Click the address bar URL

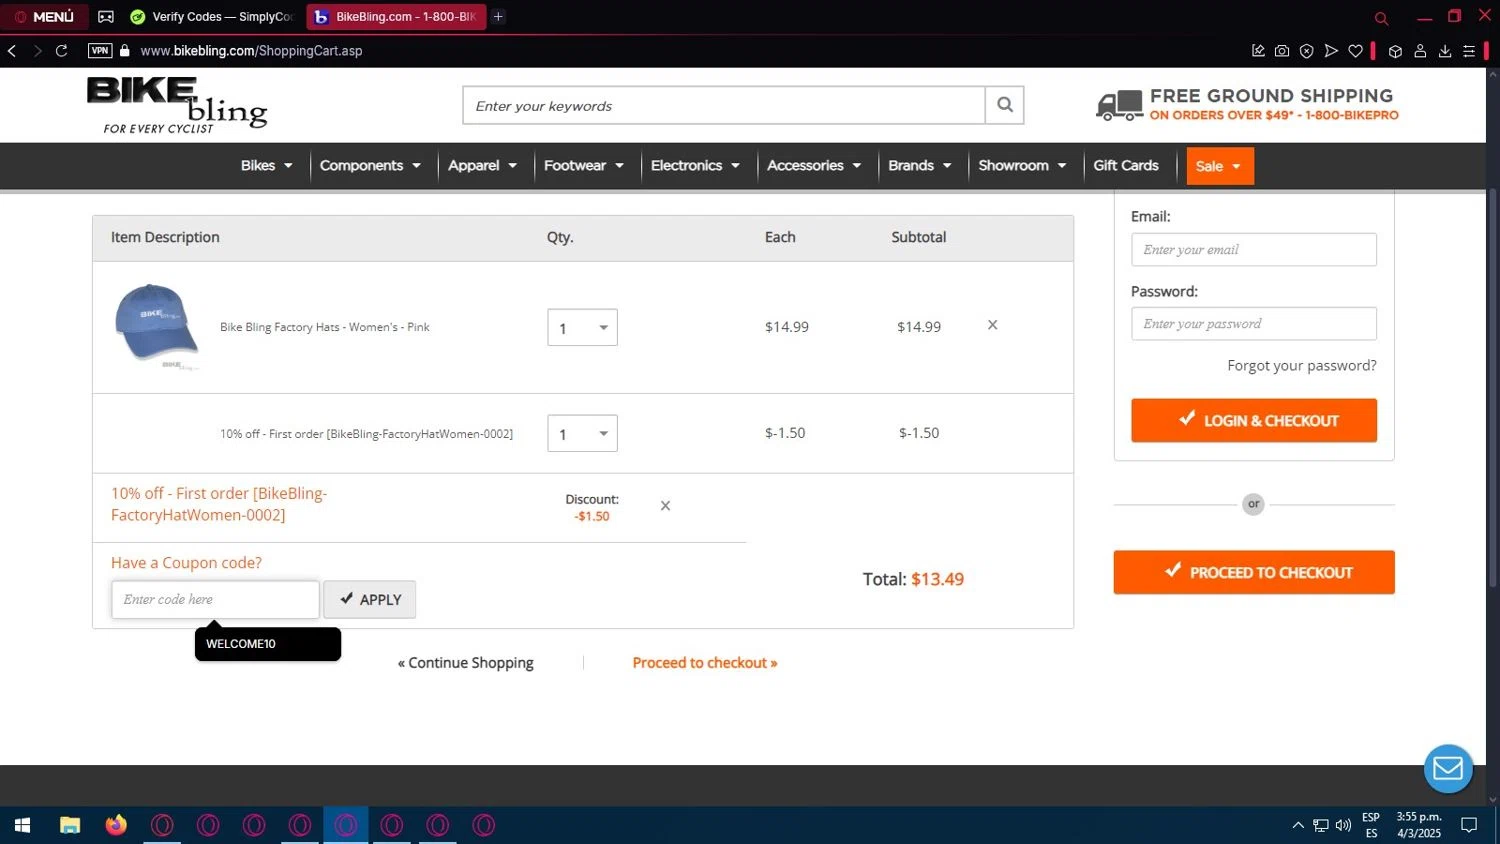pos(251,51)
